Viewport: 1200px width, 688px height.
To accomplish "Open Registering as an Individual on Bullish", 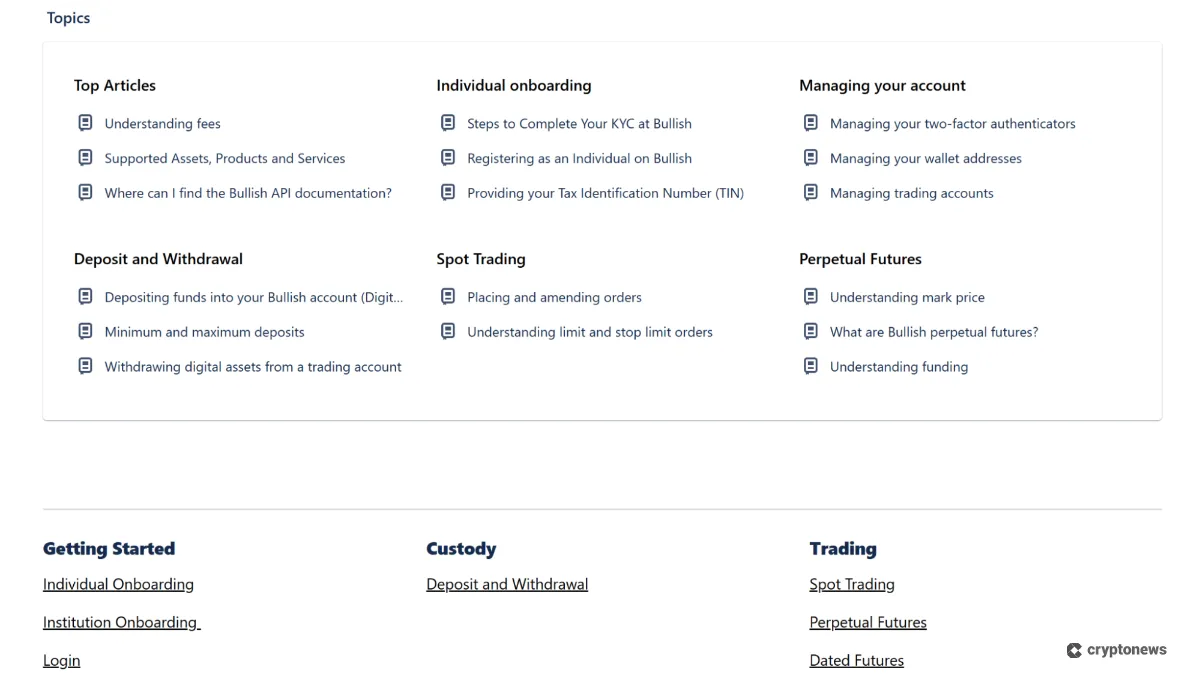I will (x=580, y=159).
